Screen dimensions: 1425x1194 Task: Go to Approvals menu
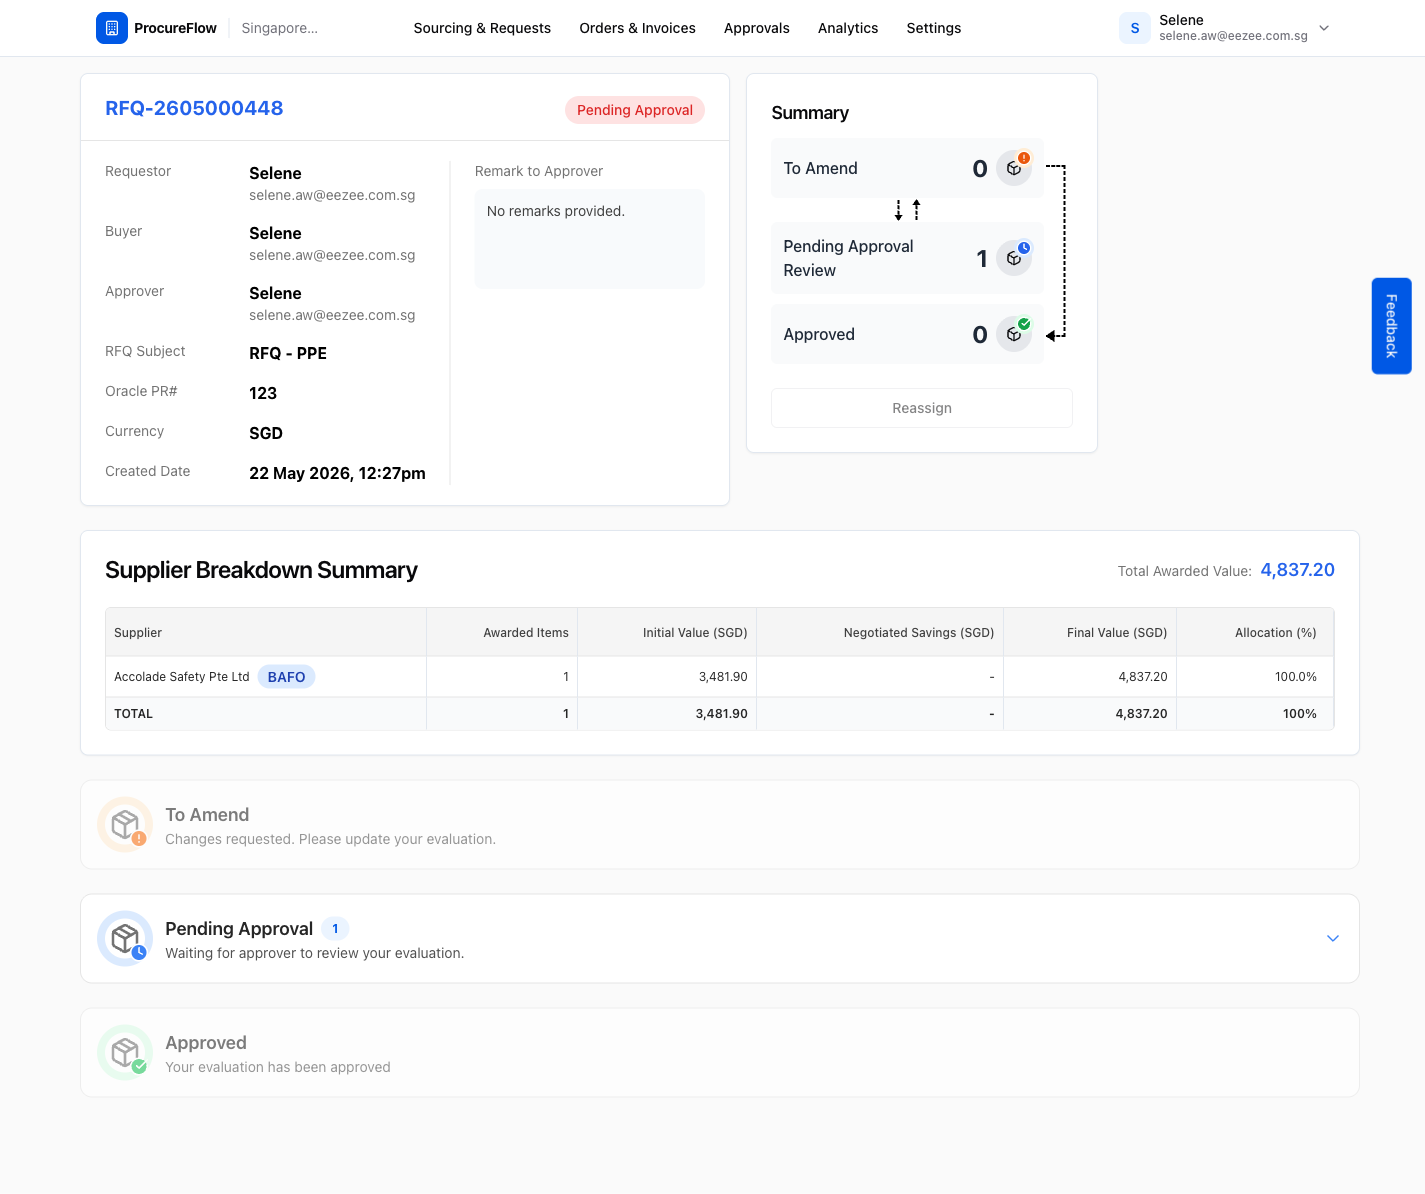pyautogui.click(x=757, y=28)
